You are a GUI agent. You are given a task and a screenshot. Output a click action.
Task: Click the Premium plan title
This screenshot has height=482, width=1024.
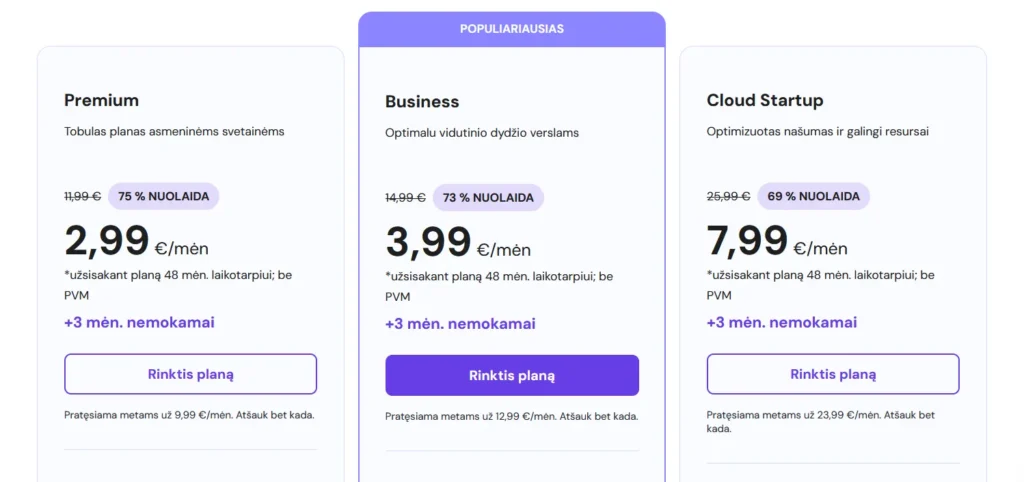click(x=101, y=101)
